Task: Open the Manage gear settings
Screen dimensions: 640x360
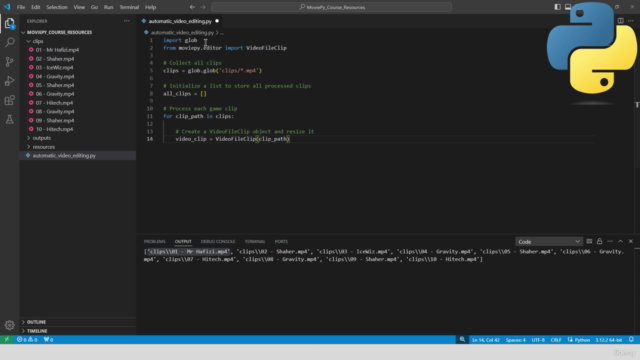Action: [x=9, y=325]
